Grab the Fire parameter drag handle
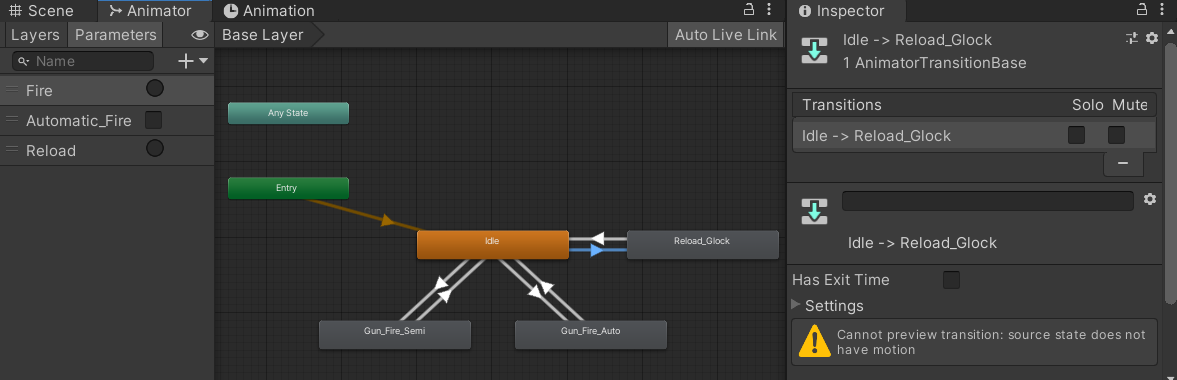The image size is (1177, 380). pyautogui.click(x=11, y=90)
